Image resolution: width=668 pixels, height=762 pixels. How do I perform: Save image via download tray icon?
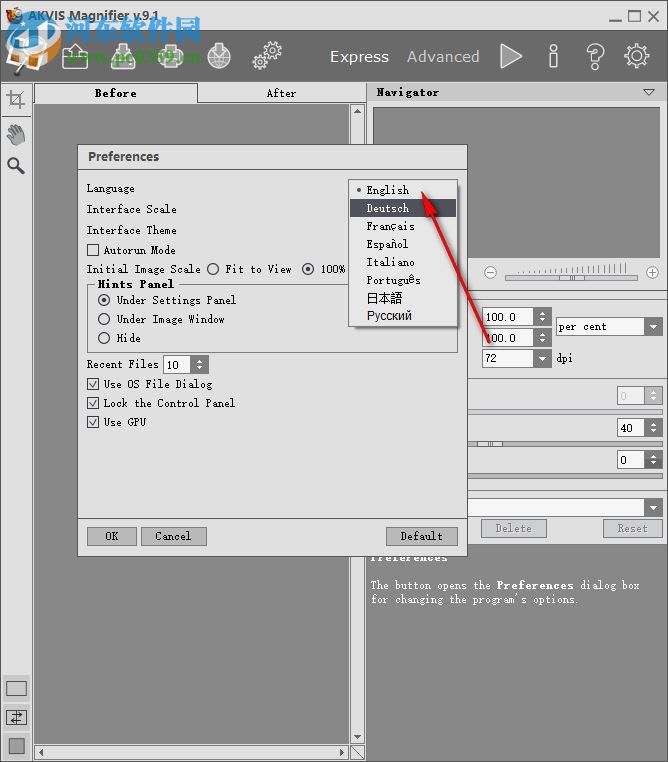(123, 56)
